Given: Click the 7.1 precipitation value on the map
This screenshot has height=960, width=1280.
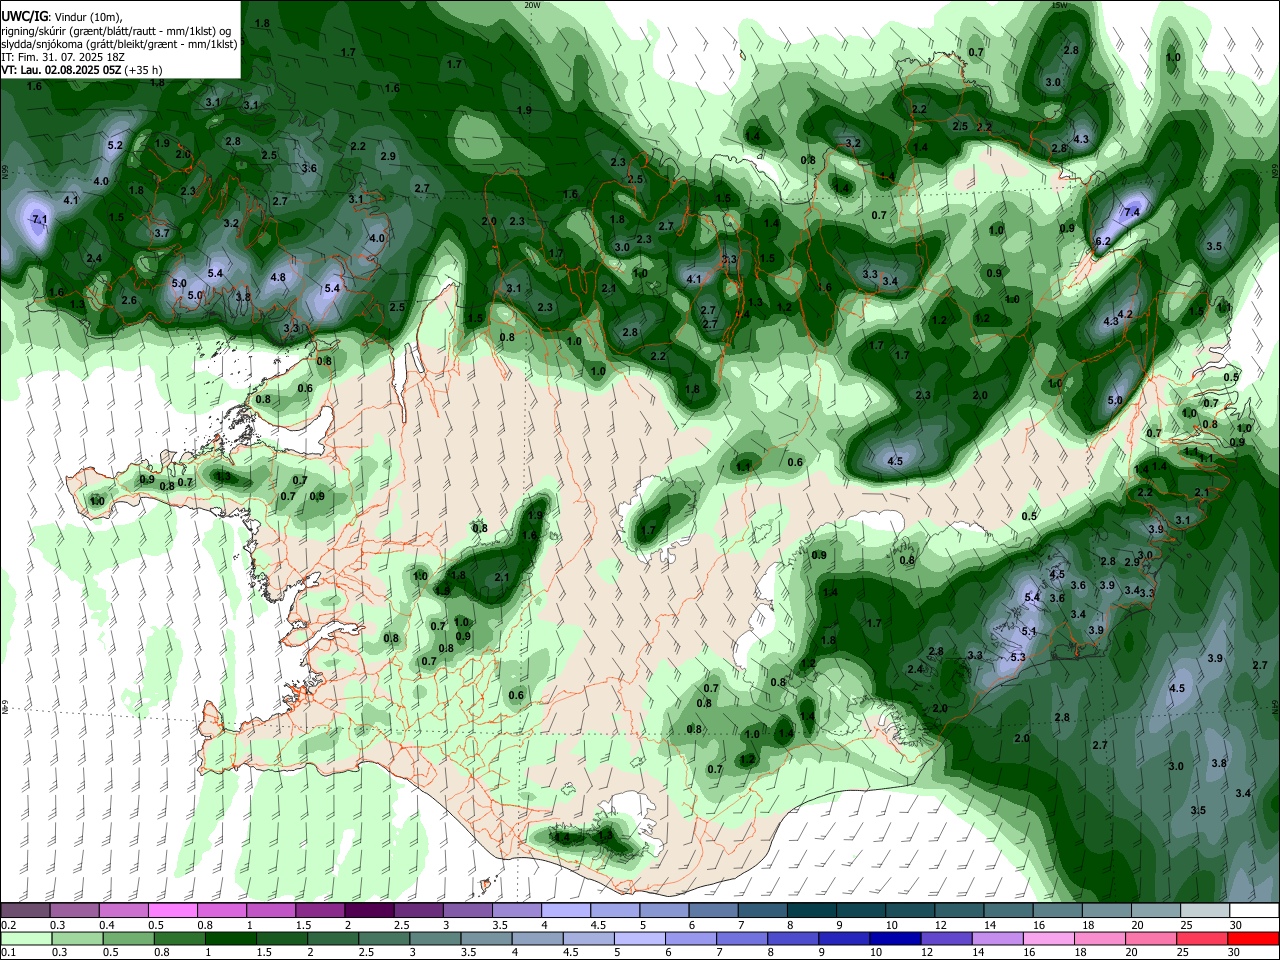Looking at the screenshot, I should 39,219.
